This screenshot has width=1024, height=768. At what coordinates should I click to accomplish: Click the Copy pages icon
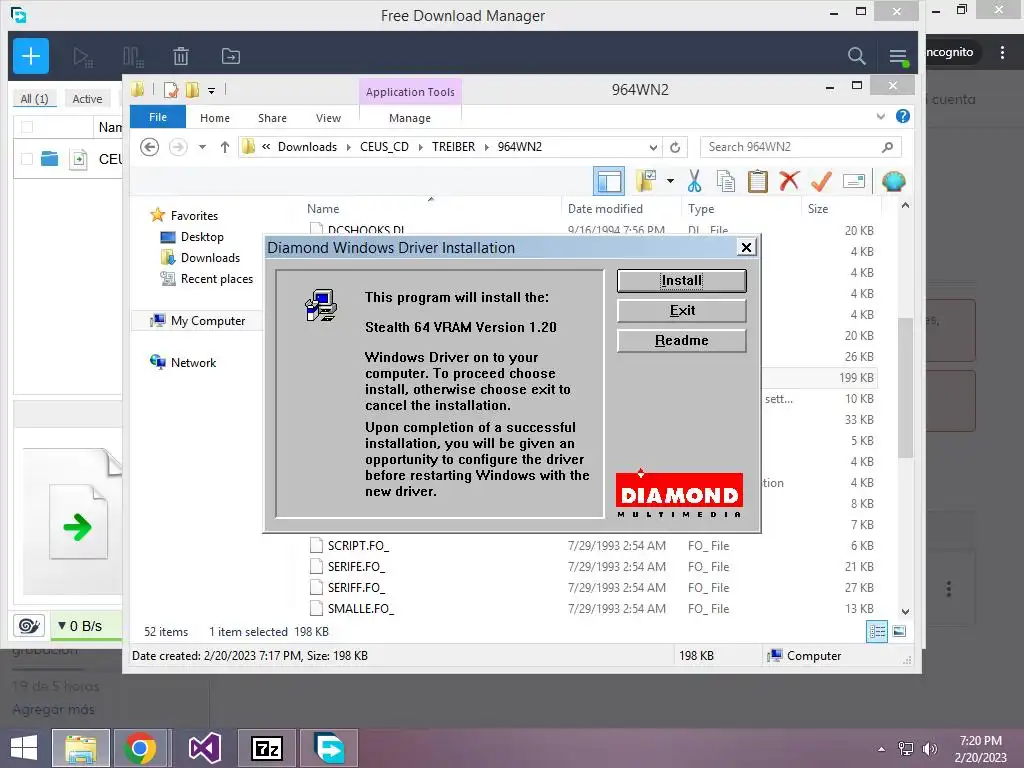pyautogui.click(x=725, y=181)
